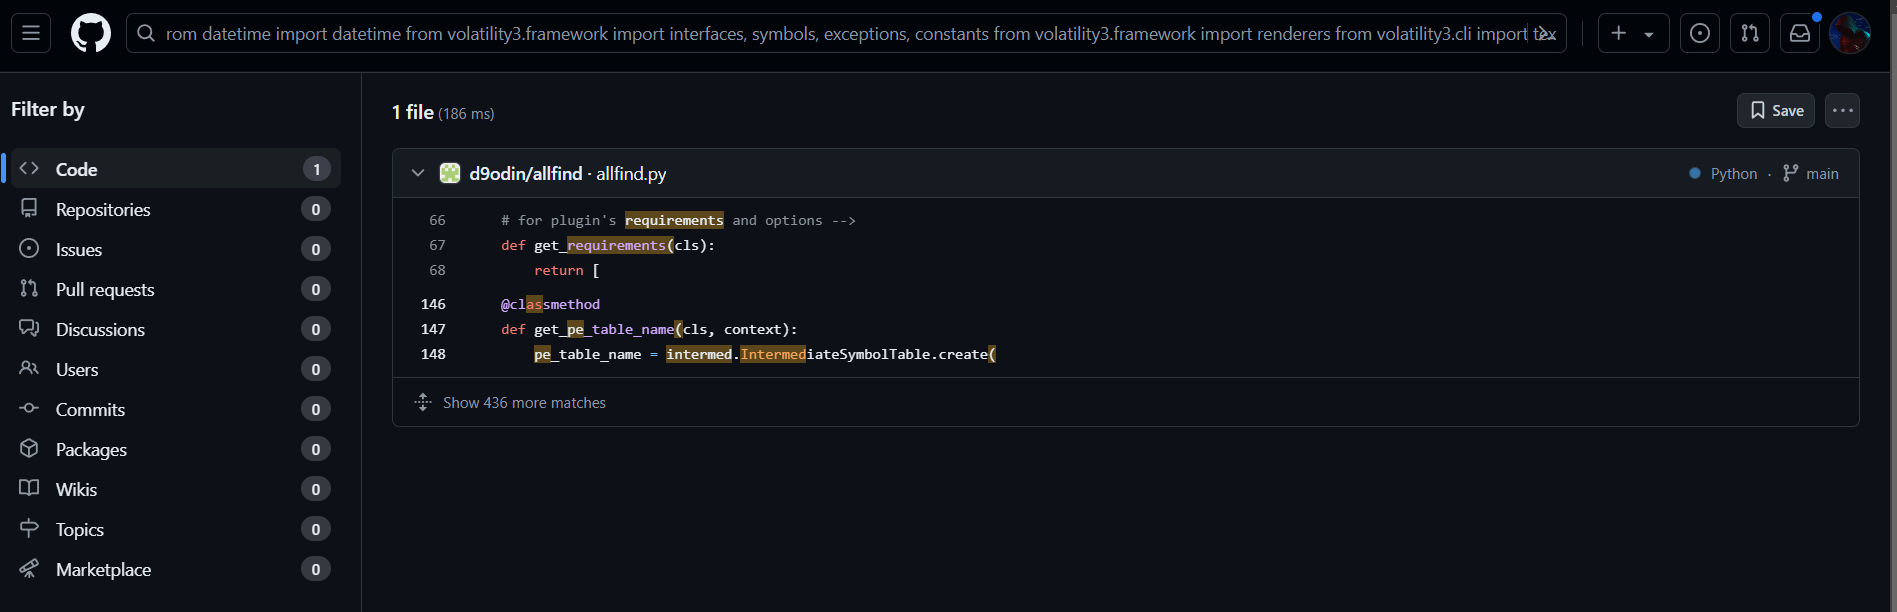The width and height of the screenshot is (1897, 612).
Task: Open the notifications inbox icon
Action: point(1799,33)
